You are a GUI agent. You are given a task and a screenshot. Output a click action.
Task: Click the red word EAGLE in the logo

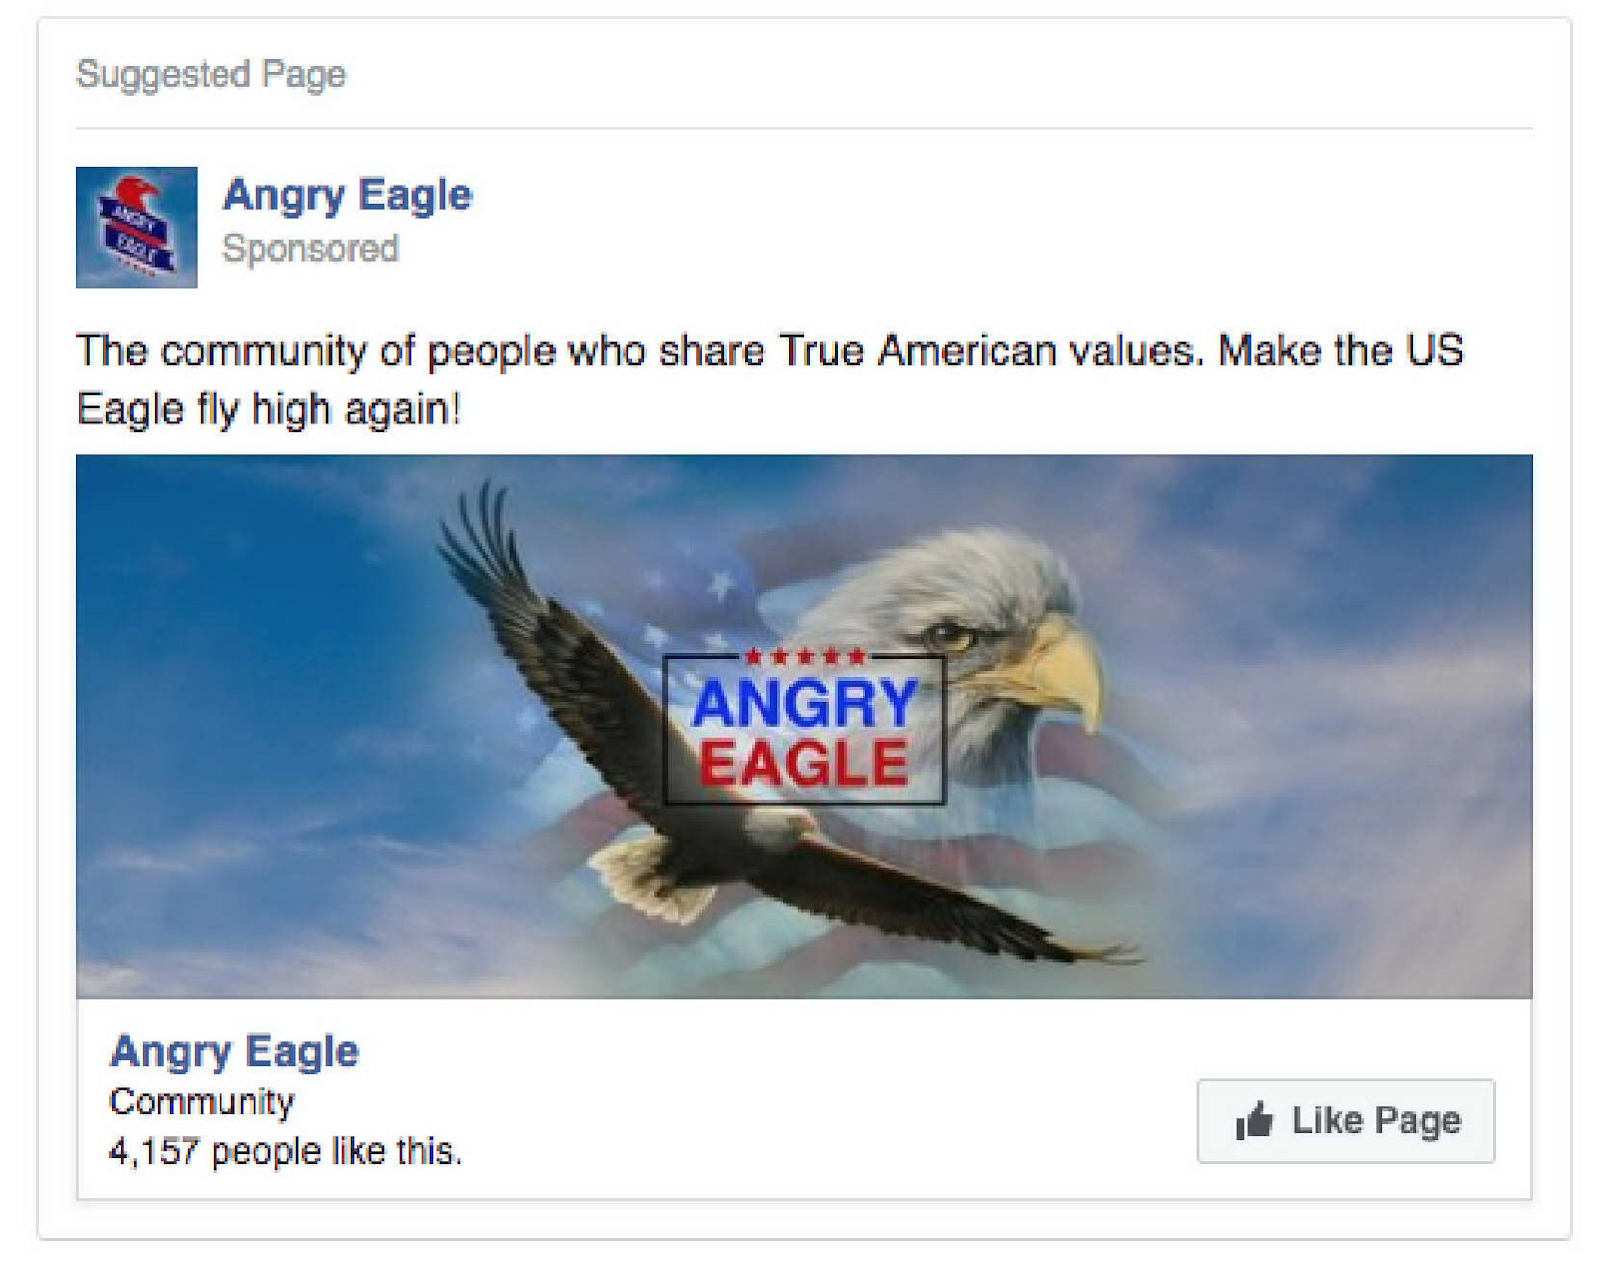[804, 763]
